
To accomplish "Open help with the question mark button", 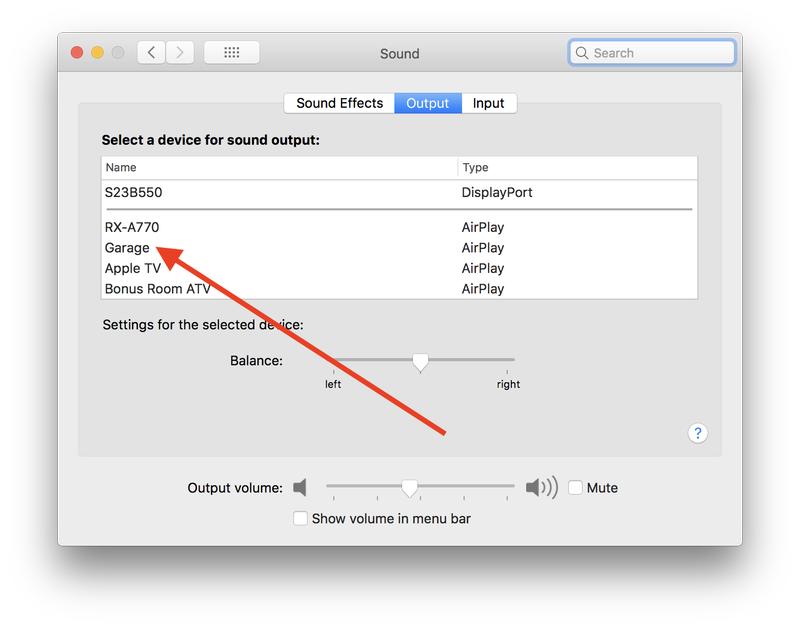I will (x=697, y=433).
